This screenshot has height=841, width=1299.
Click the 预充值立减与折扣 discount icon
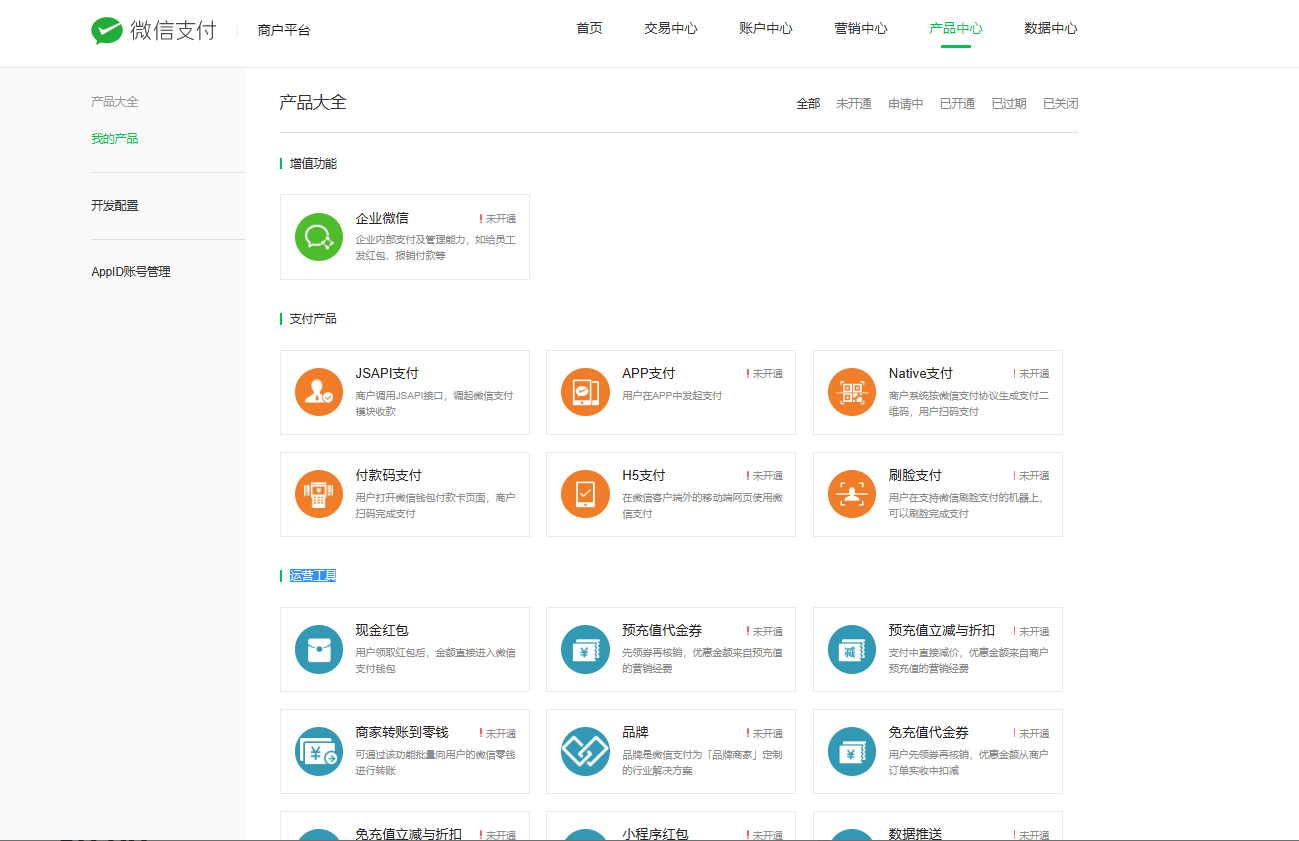852,649
